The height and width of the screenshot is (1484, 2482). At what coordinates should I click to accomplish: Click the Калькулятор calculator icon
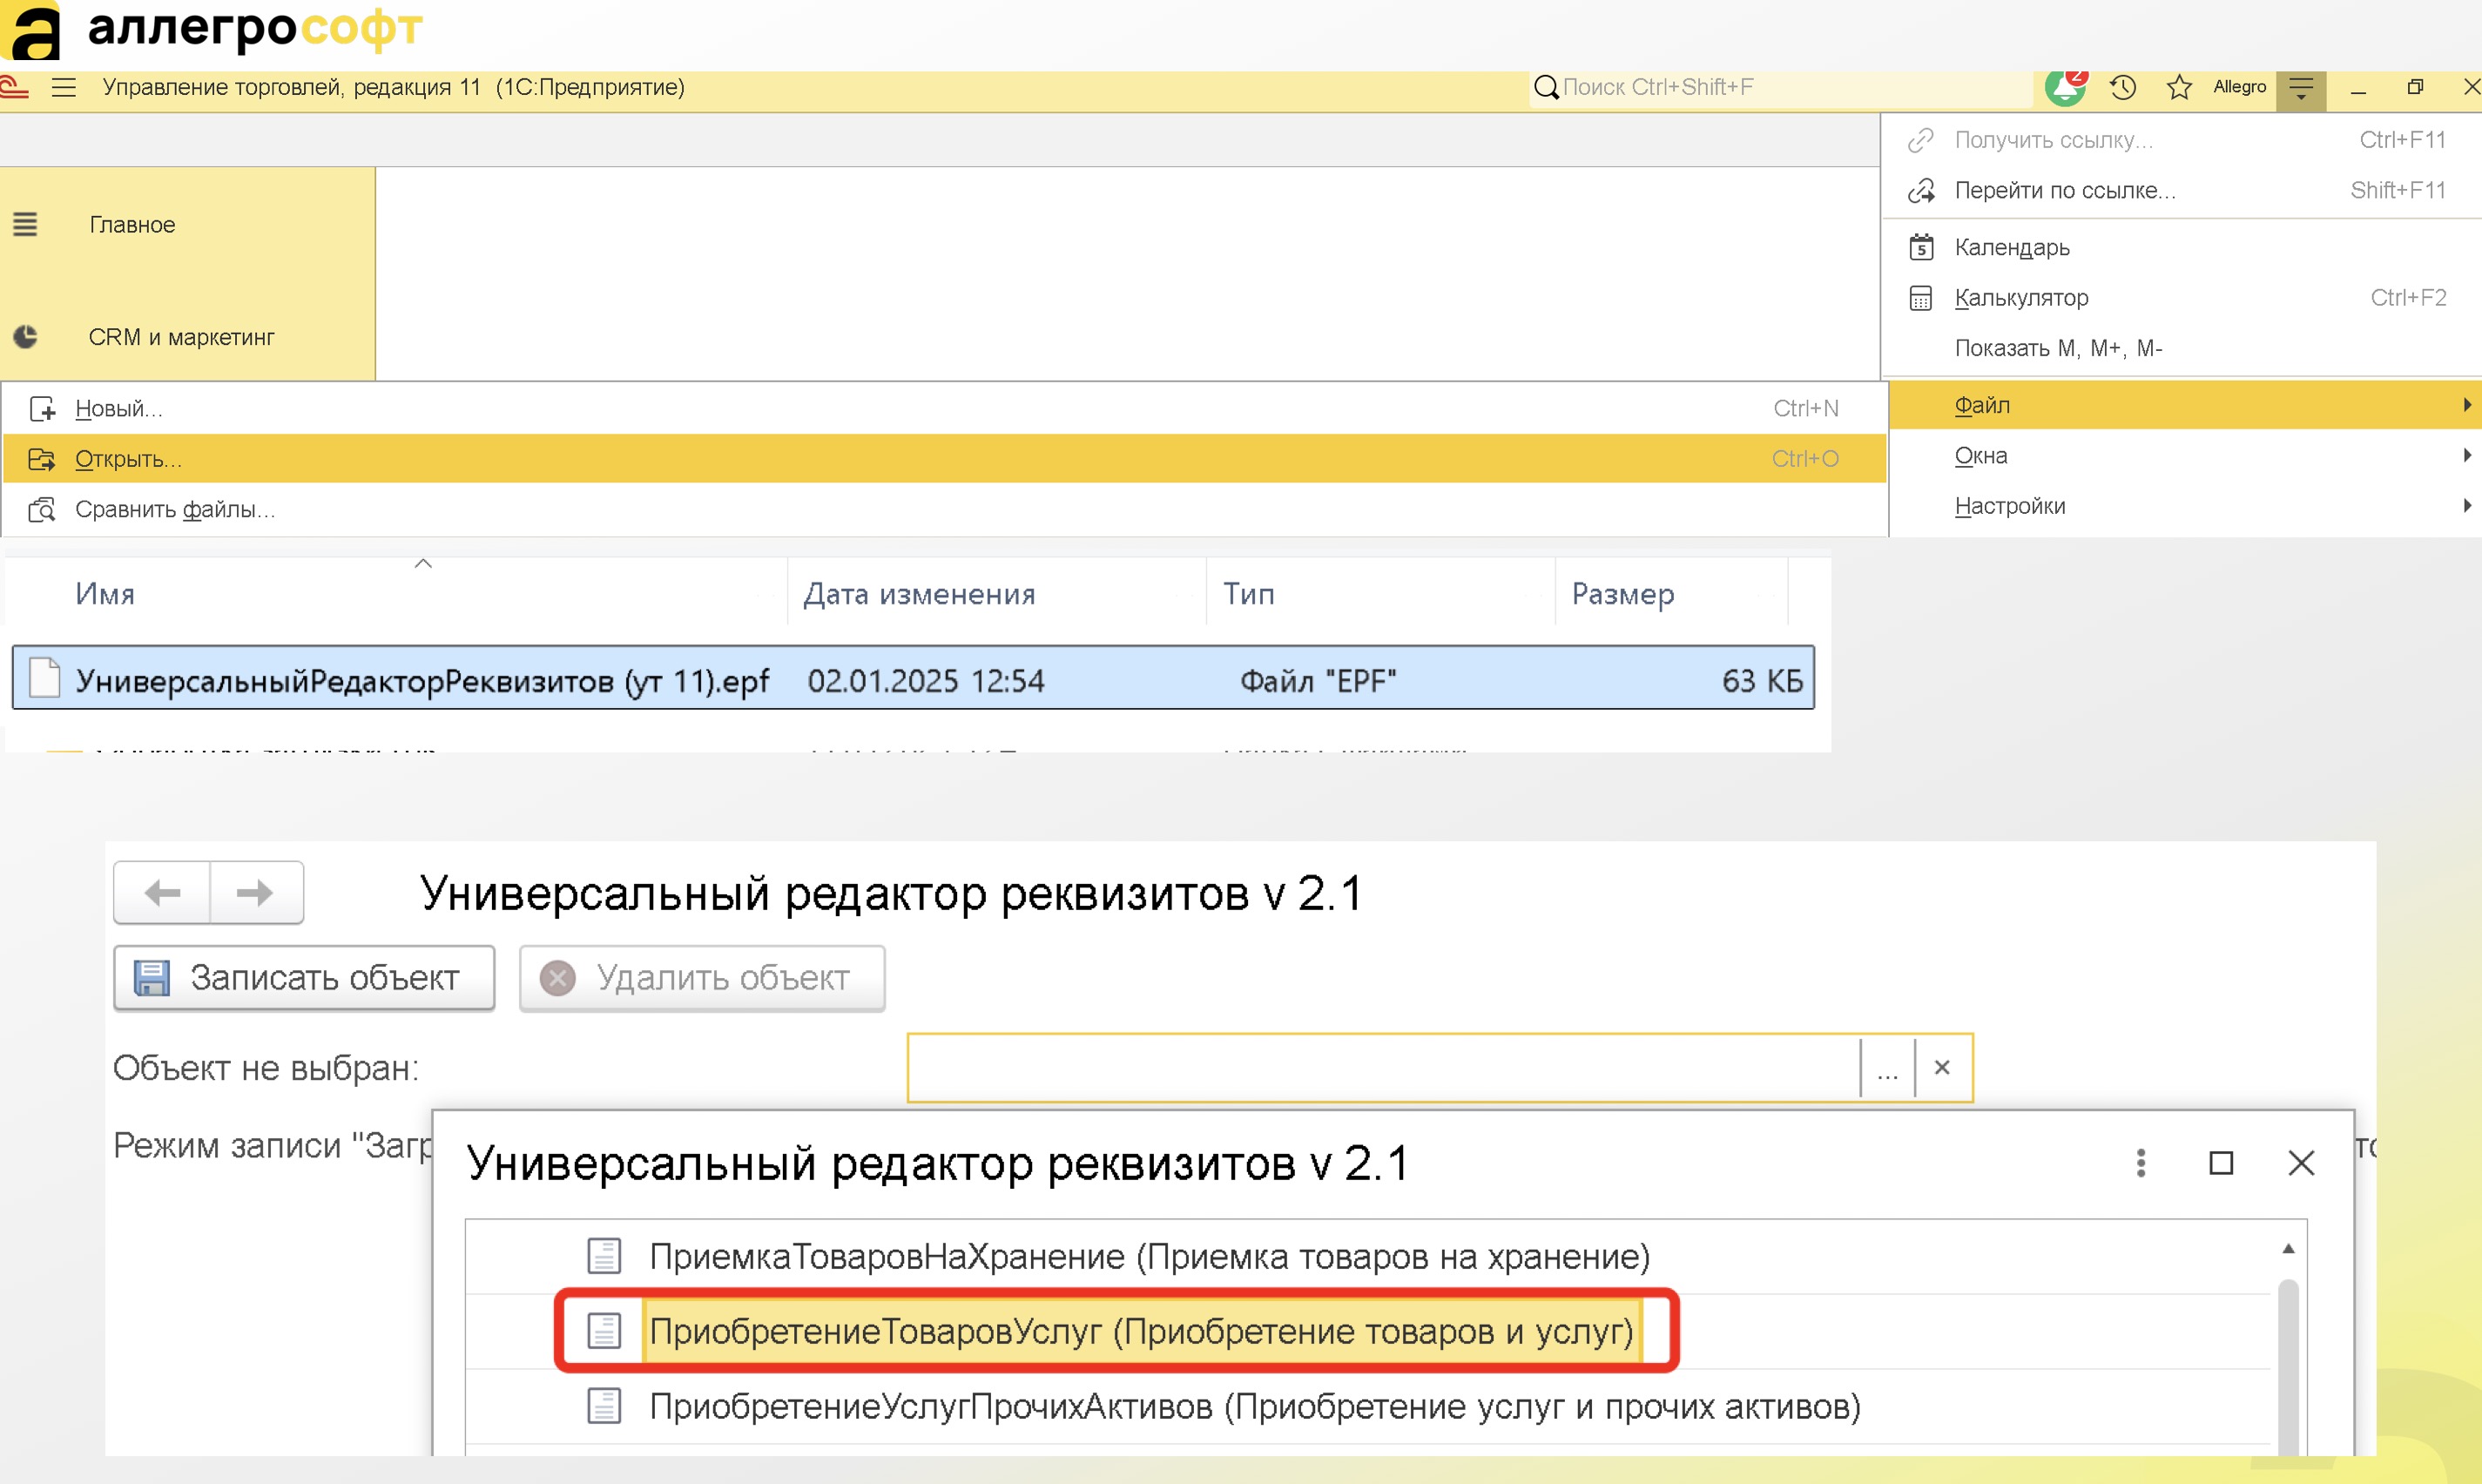1921,298
